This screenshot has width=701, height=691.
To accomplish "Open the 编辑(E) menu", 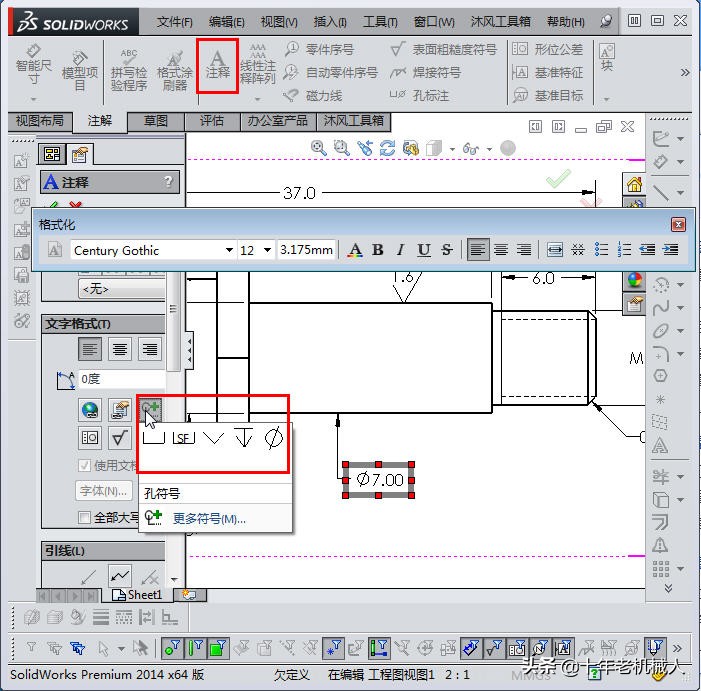I will (x=227, y=22).
